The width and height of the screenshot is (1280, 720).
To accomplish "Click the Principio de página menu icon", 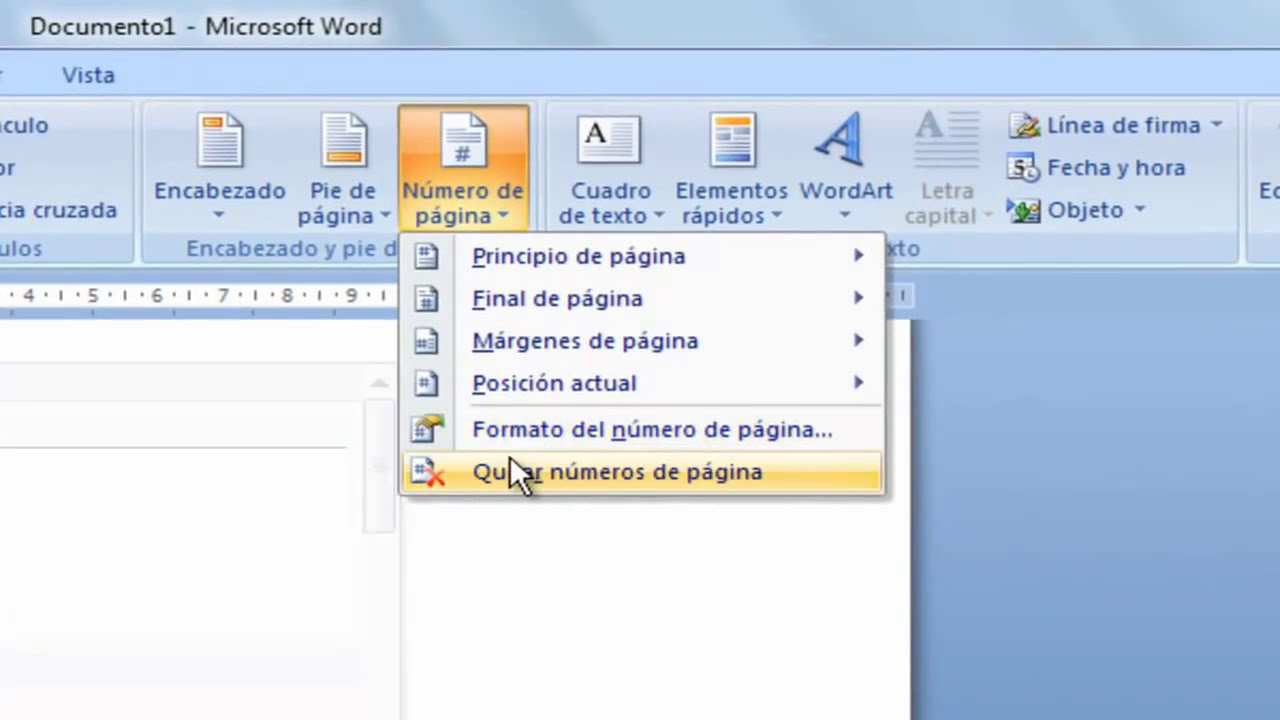I will point(427,256).
